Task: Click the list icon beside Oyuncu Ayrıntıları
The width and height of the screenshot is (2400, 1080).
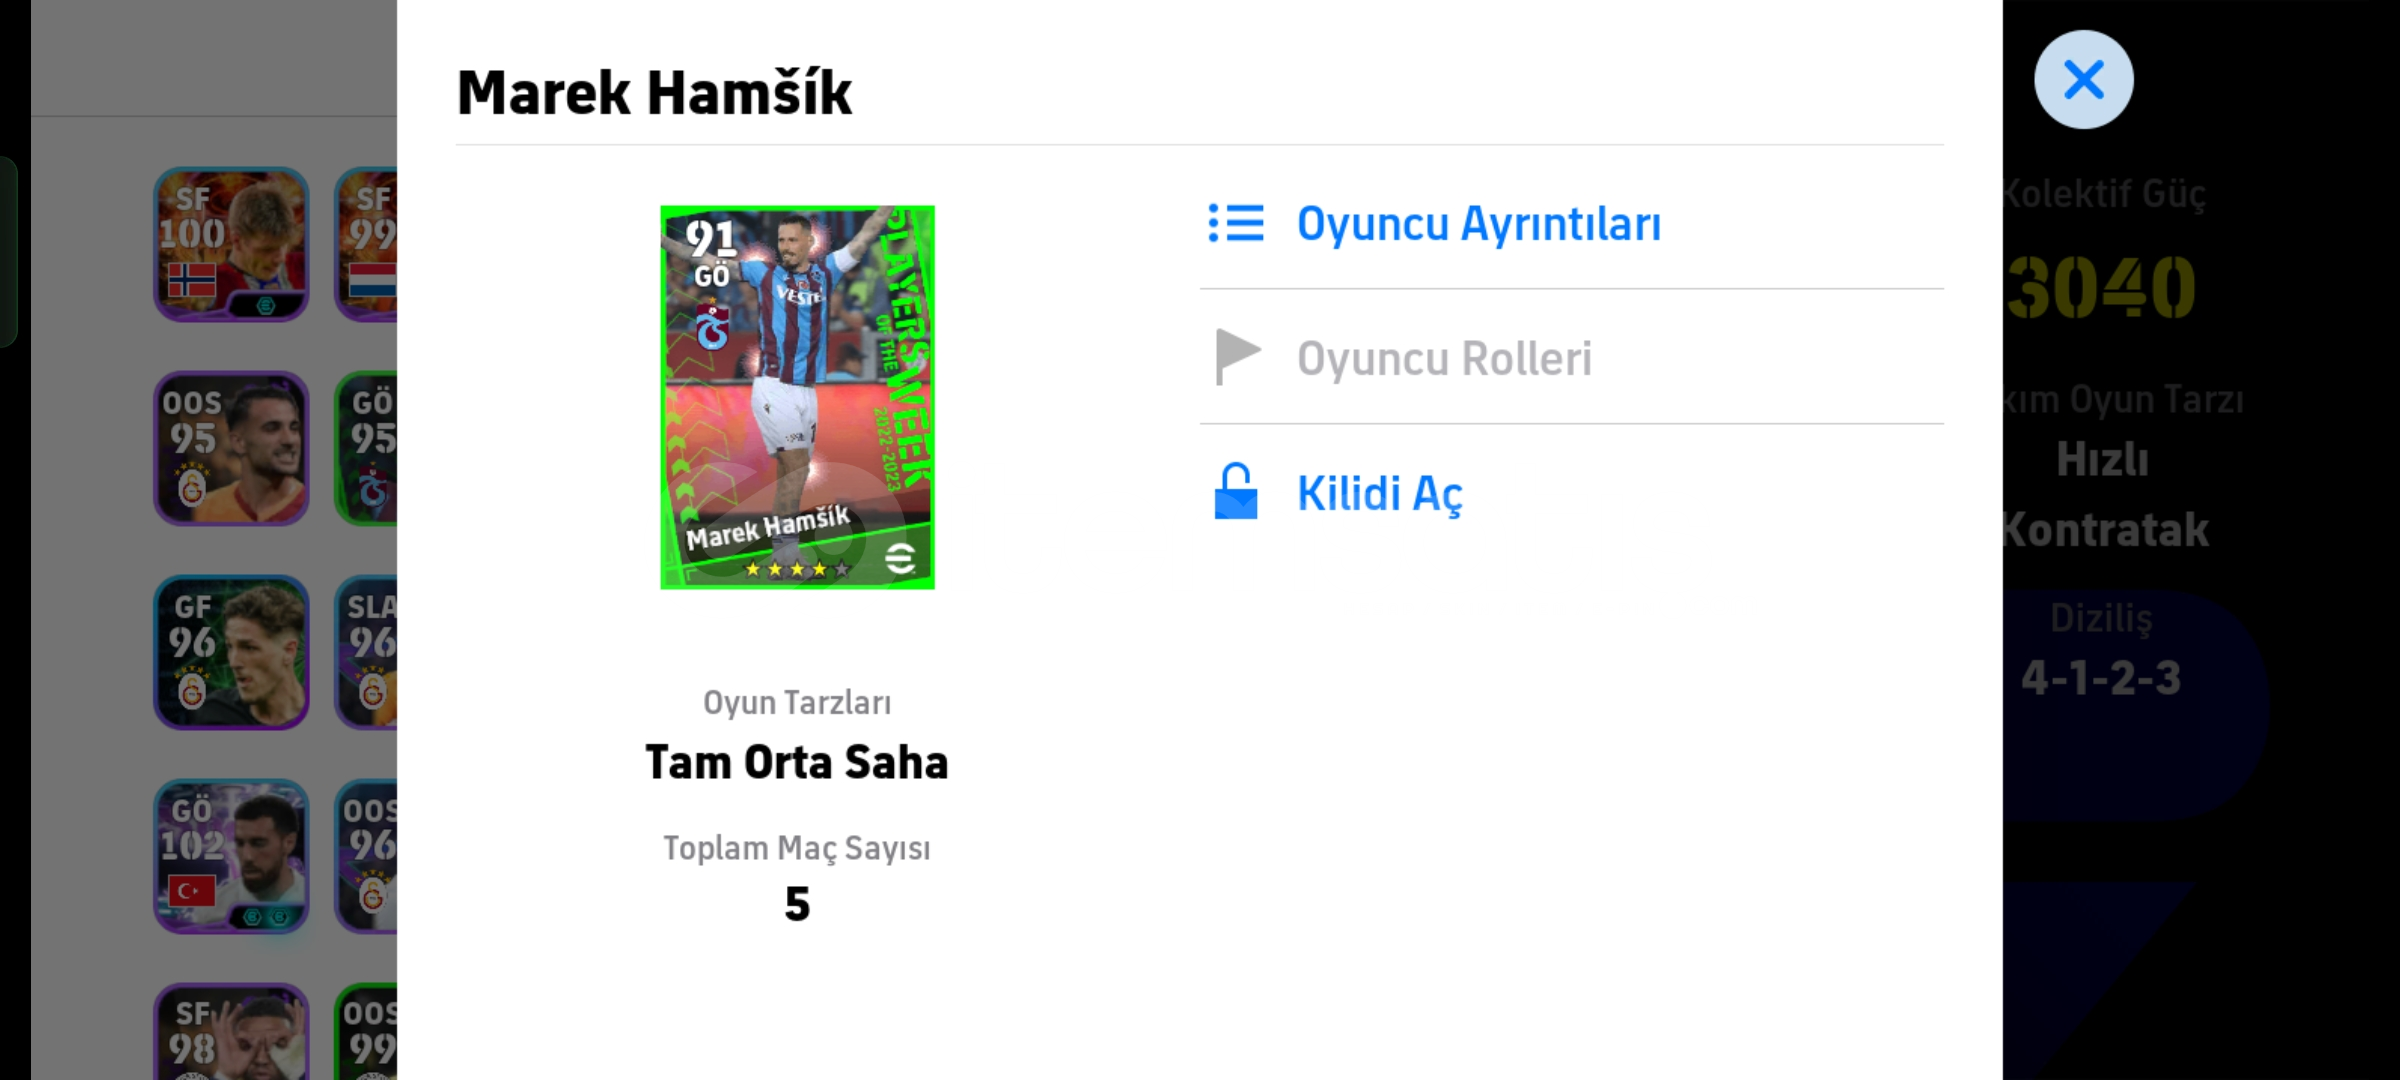Action: 1236,224
